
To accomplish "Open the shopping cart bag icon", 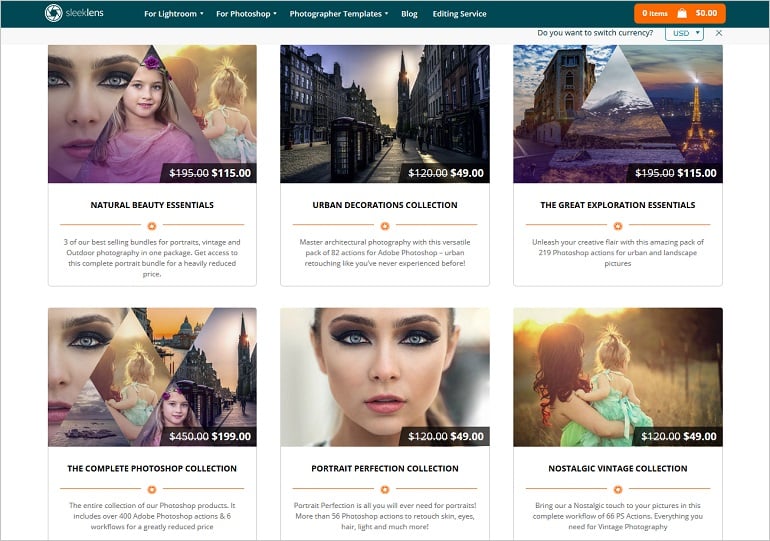I will tap(682, 13).
